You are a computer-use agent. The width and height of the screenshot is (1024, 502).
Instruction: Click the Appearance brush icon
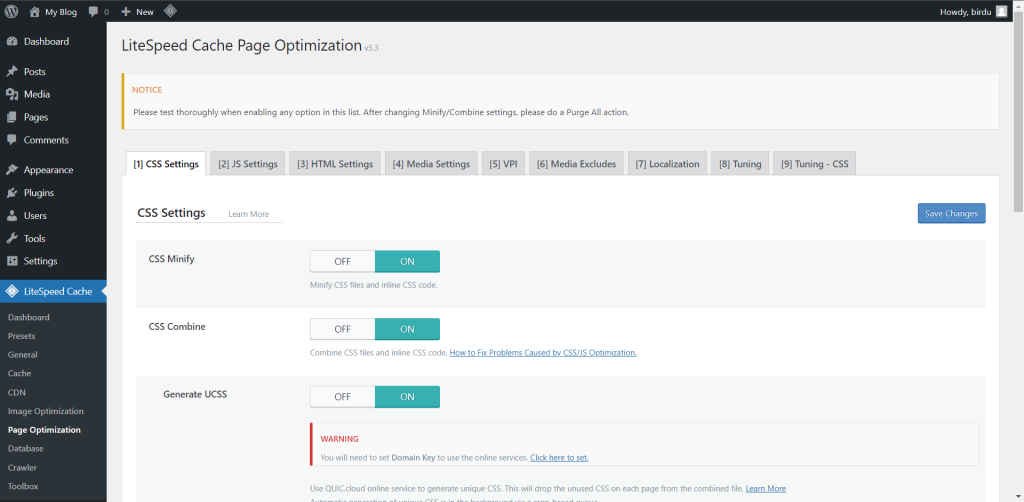[12, 170]
